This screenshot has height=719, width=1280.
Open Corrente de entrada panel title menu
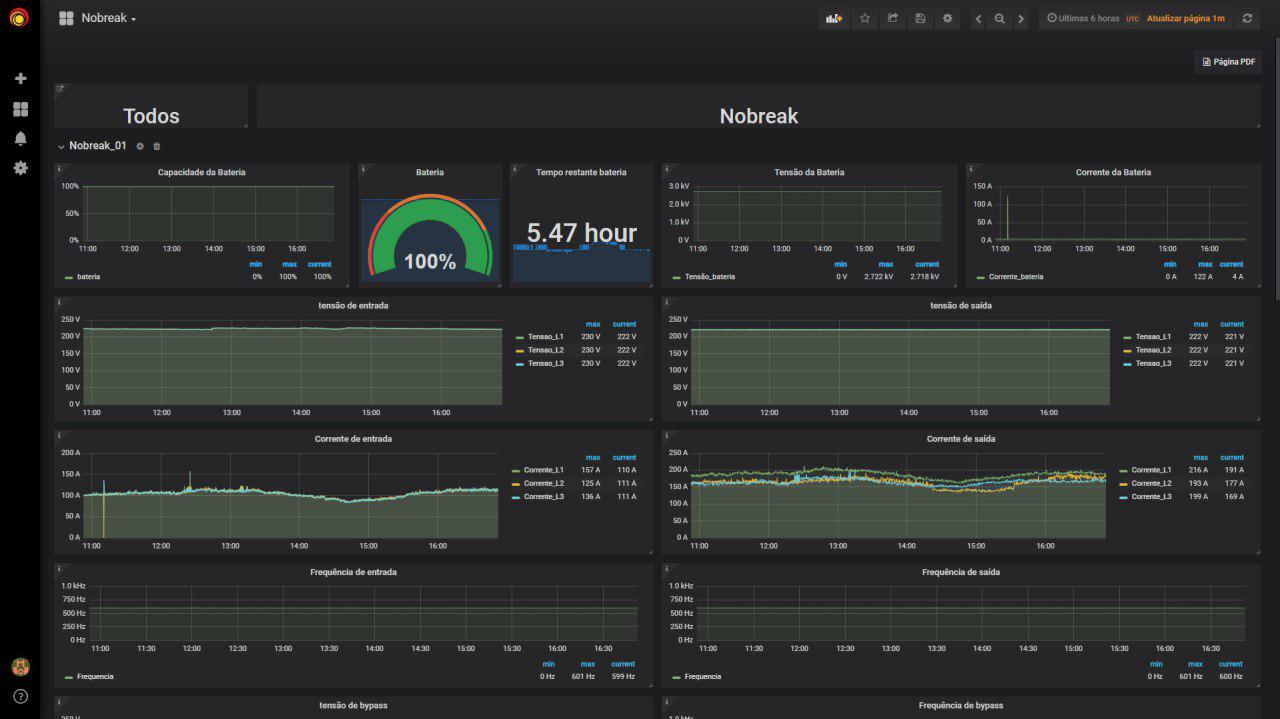[354, 439]
